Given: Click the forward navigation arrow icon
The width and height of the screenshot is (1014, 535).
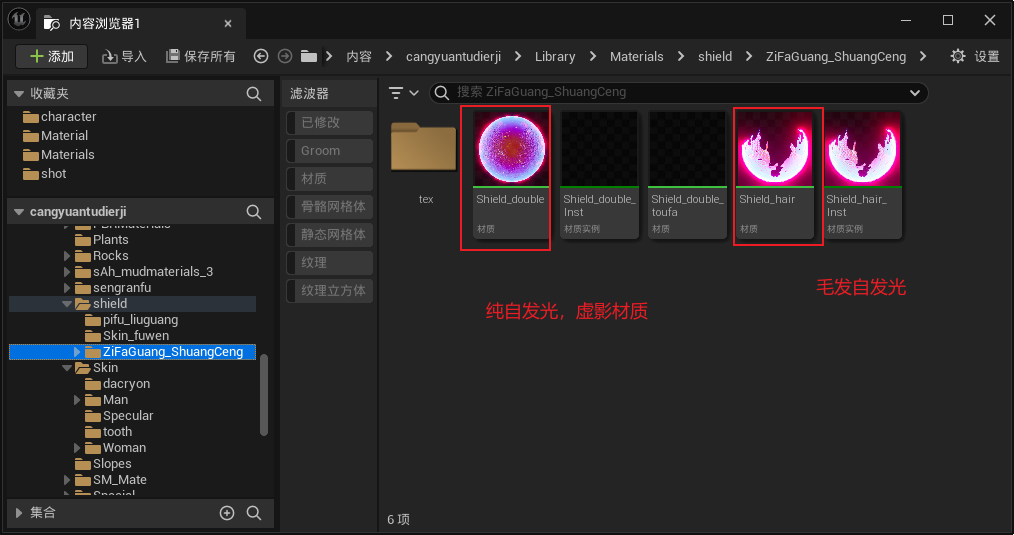Looking at the screenshot, I should (x=285, y=57).
